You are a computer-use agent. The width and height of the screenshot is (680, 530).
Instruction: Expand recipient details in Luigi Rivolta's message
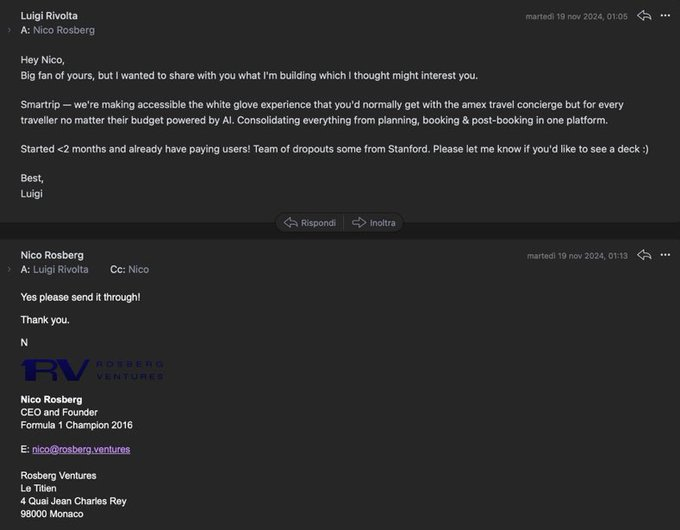[x=9, y=31]
